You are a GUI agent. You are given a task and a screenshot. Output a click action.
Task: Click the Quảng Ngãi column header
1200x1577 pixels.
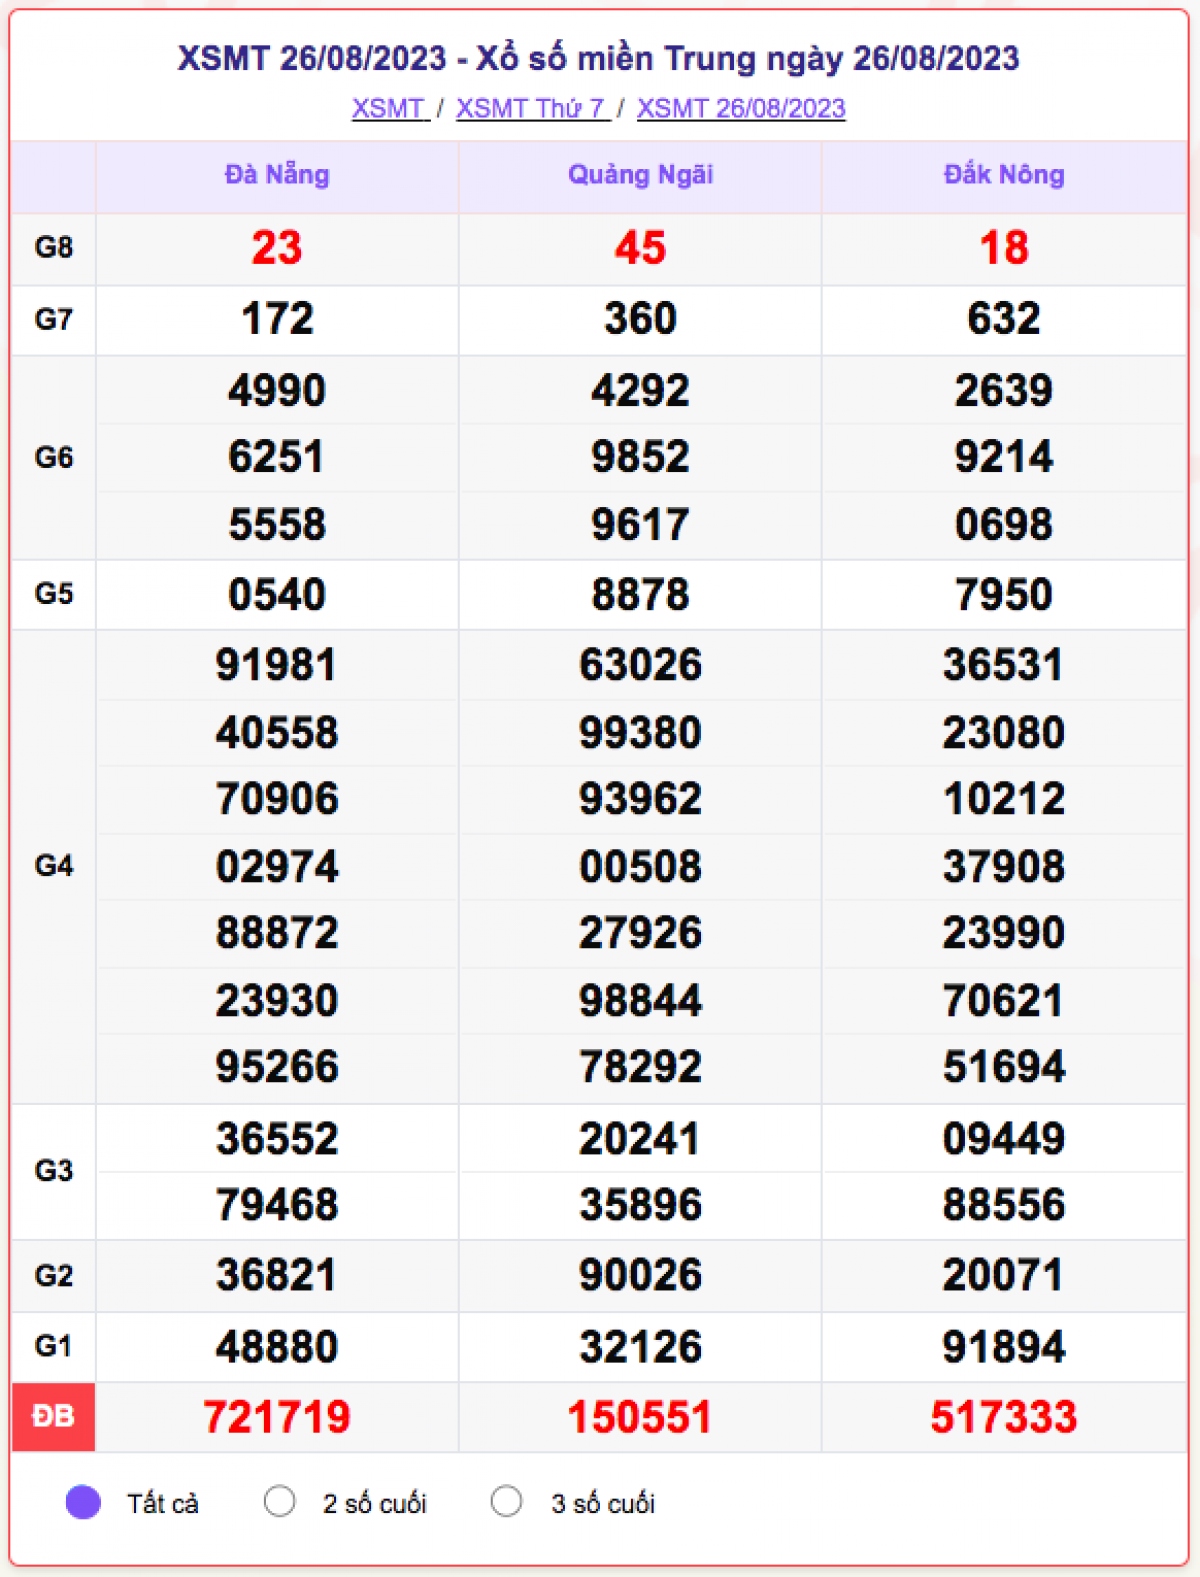pos(640,175)
